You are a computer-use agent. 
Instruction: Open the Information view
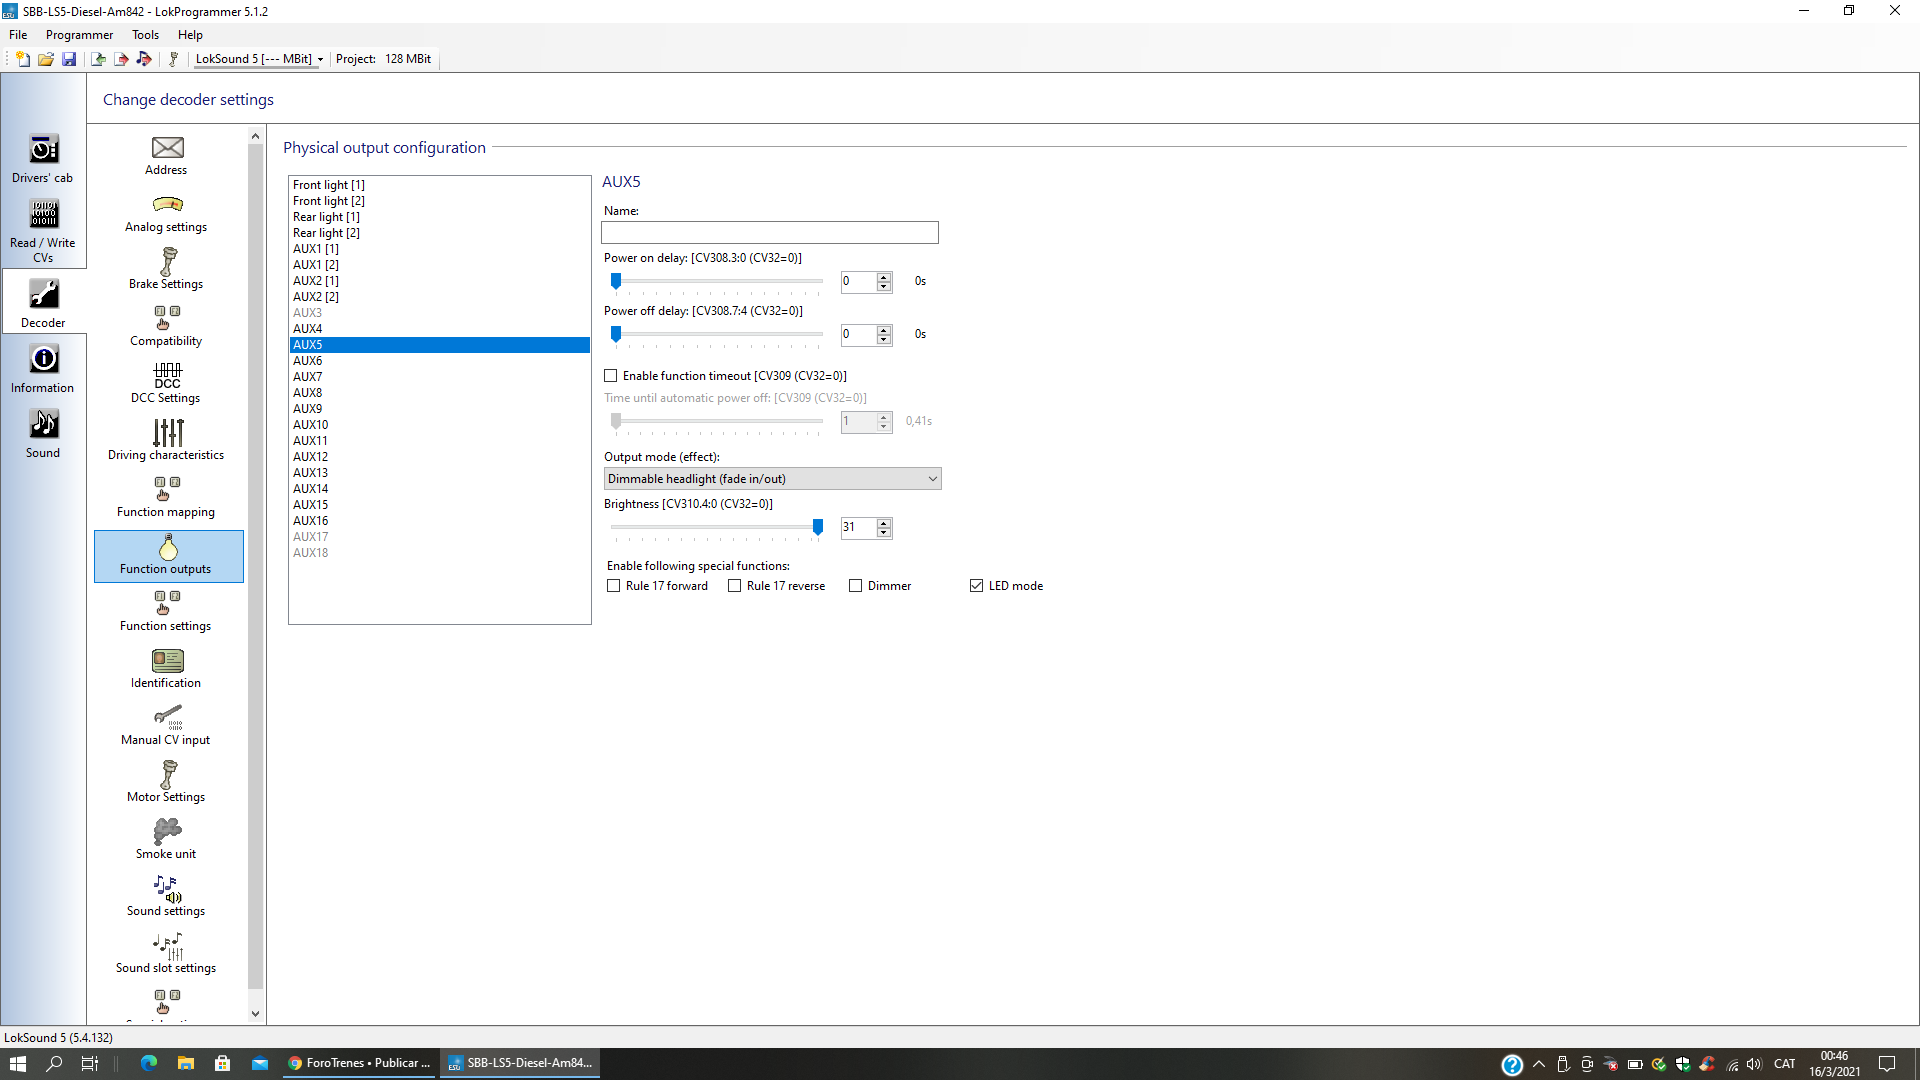point(43,369)
